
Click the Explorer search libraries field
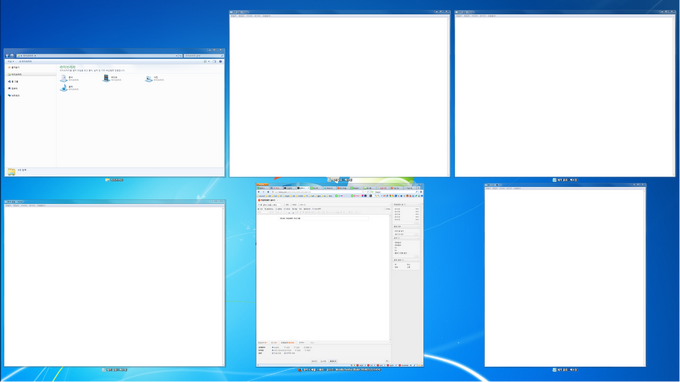(204, 56)
